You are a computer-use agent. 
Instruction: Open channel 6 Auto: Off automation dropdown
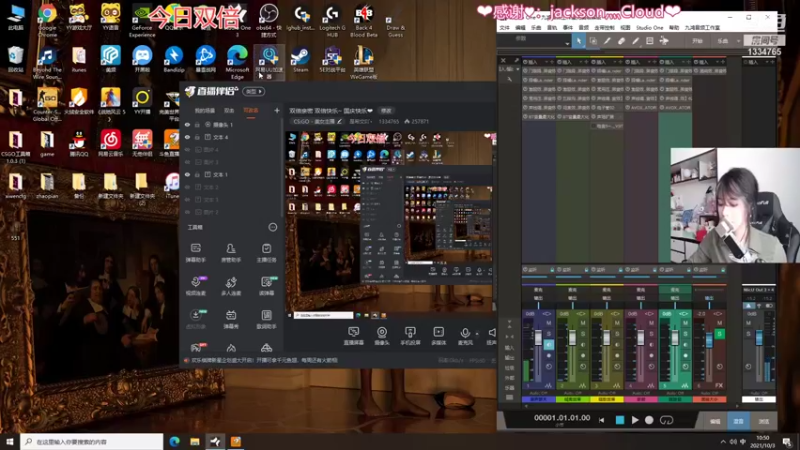click(x=709, y=393)
